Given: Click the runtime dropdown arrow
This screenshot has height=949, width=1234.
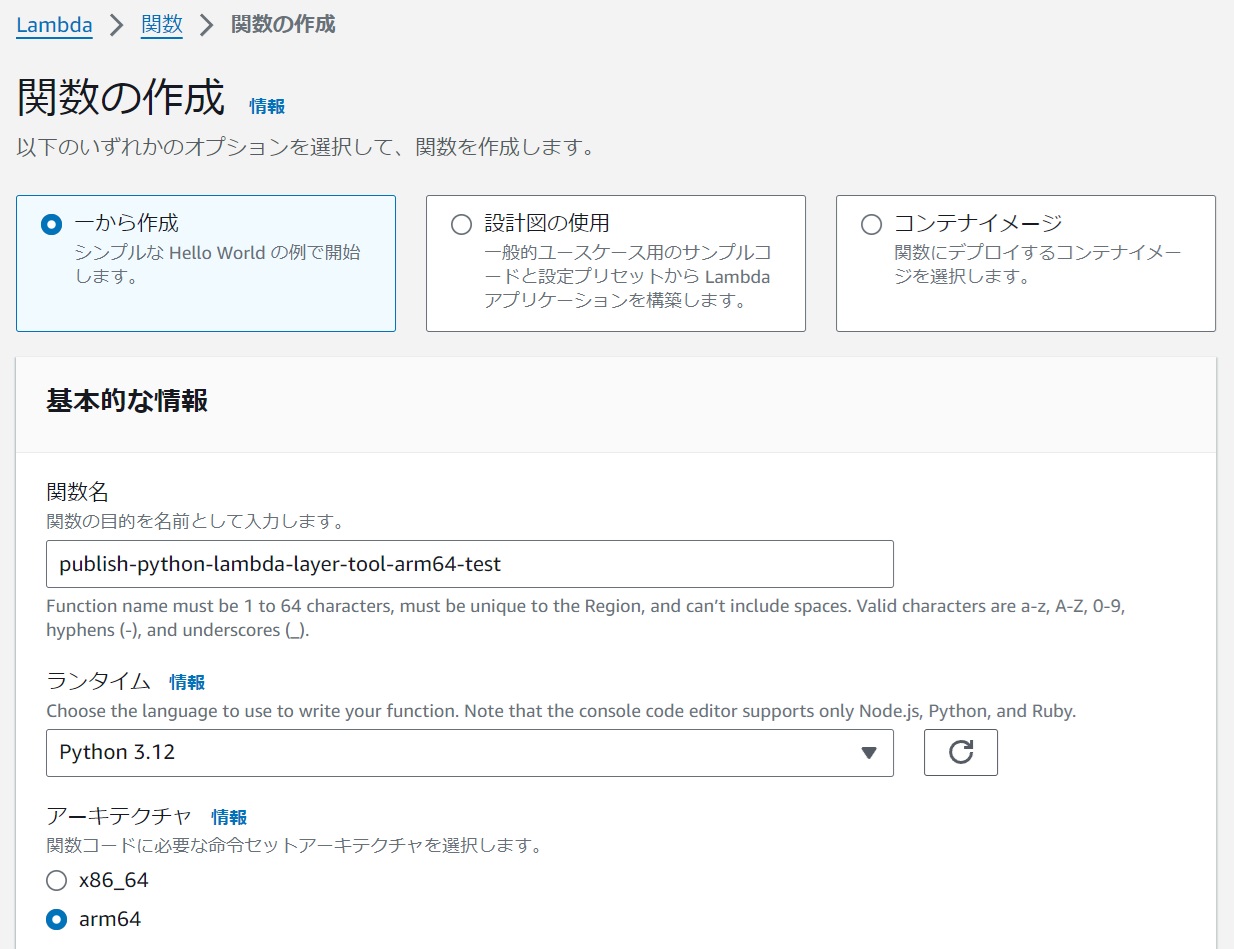Looking at the screenshot, I should pos(869,753).
